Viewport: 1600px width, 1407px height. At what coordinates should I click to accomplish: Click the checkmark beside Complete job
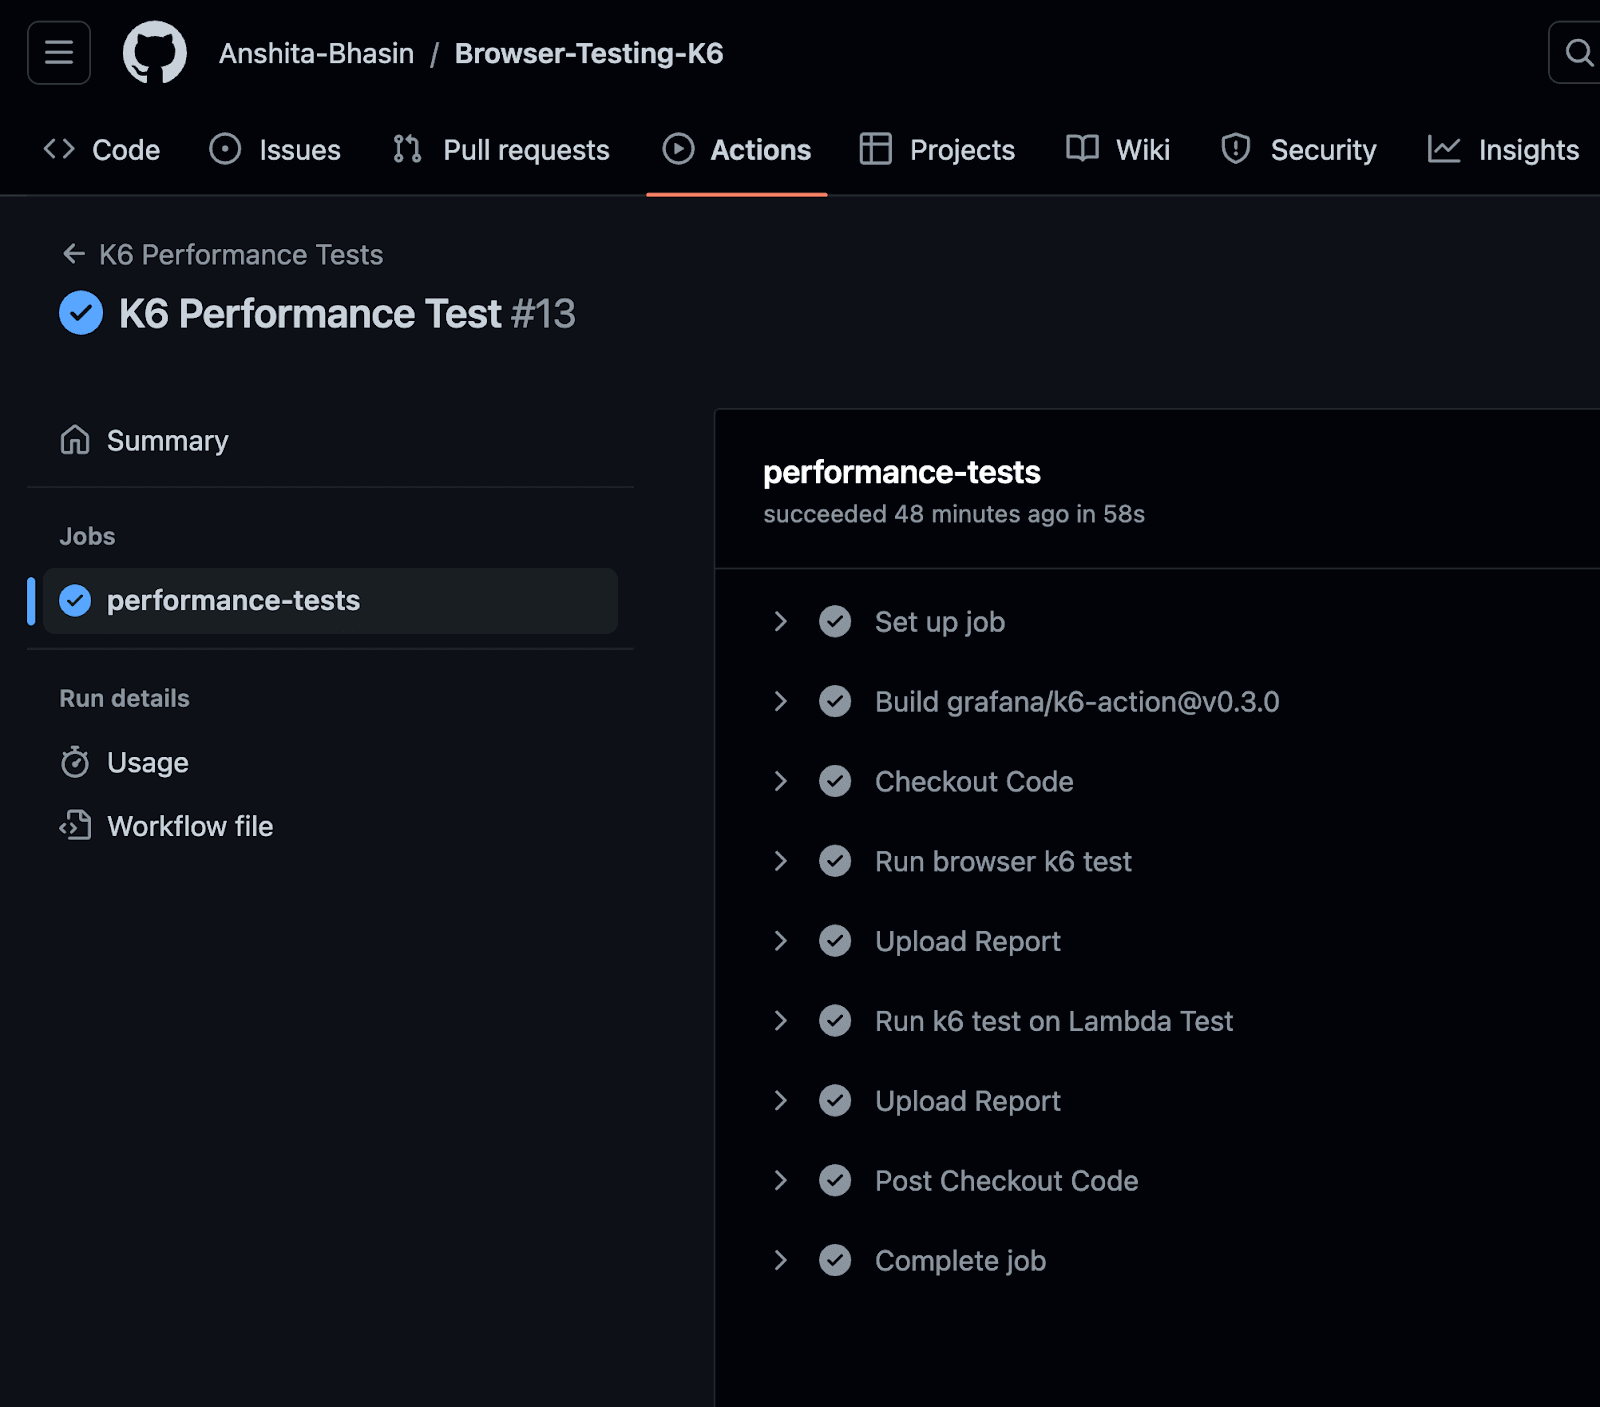pyautogui.click(x=835, y=1260)
